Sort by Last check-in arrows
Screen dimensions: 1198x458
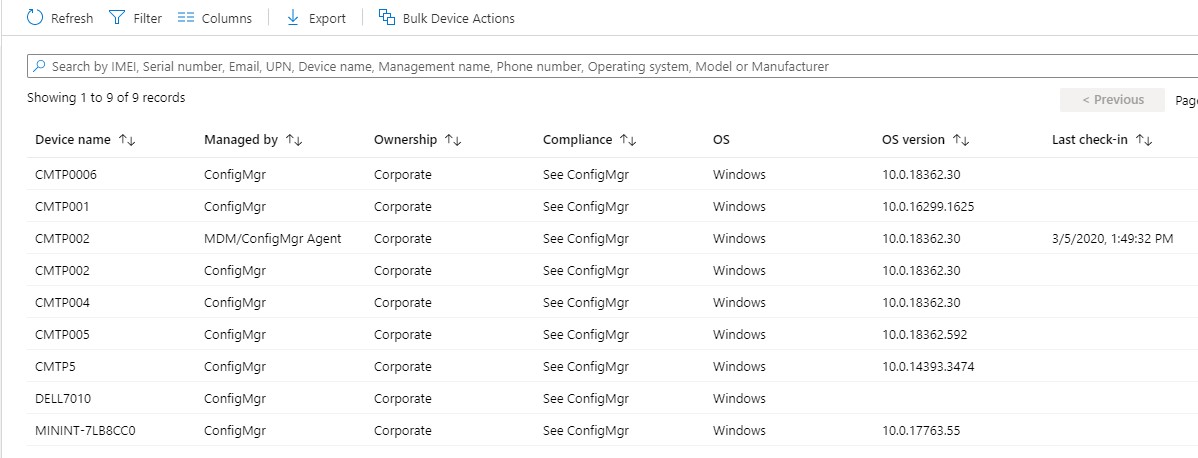point(1144,140)
